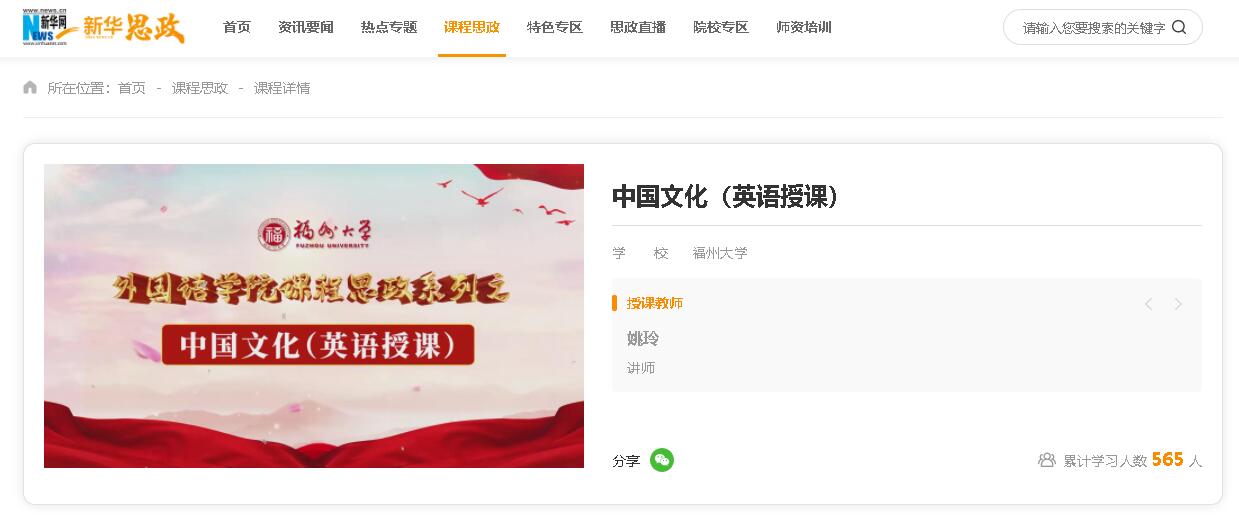Click the 首页 breadcrumb link
Viewport: 1239px width, 522px height.
pos(132,88)
